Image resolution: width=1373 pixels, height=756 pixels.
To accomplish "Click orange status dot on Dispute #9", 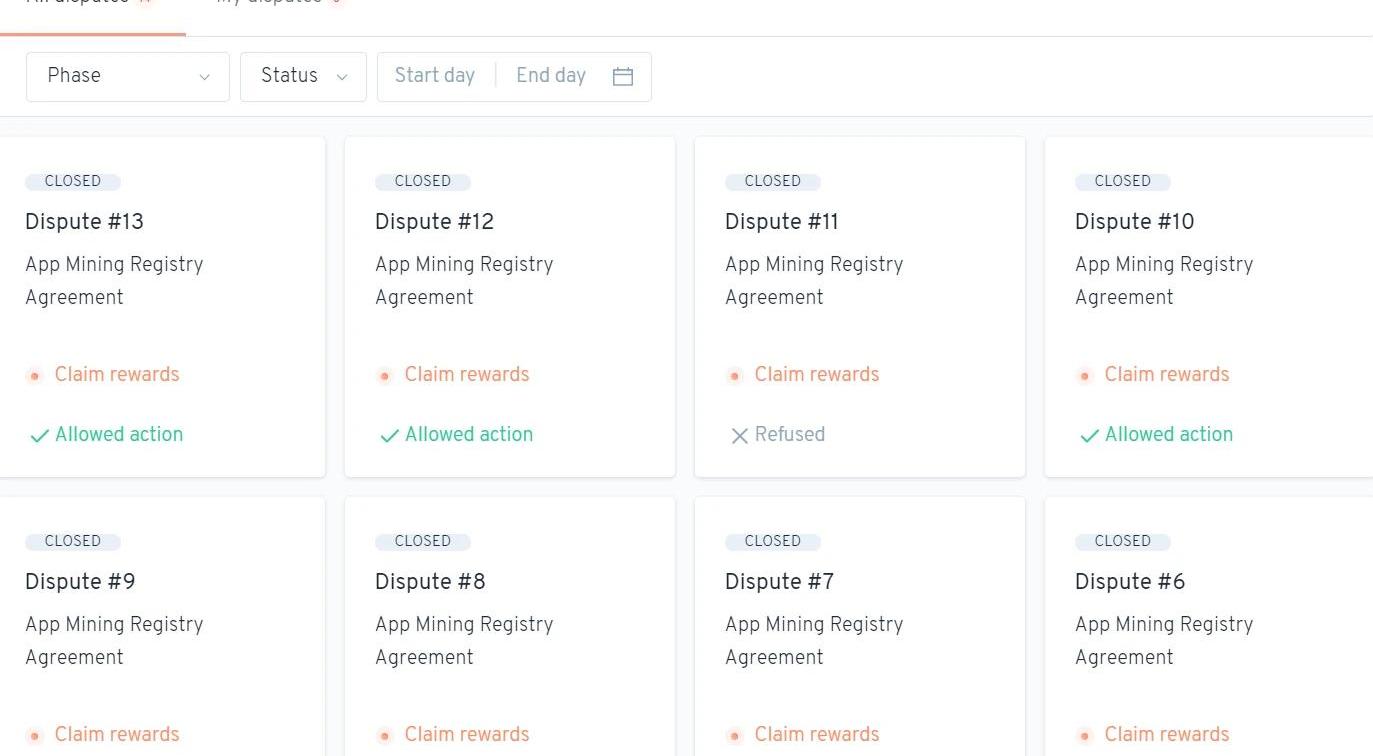I will pyautogui.click(x=35, y=736).
